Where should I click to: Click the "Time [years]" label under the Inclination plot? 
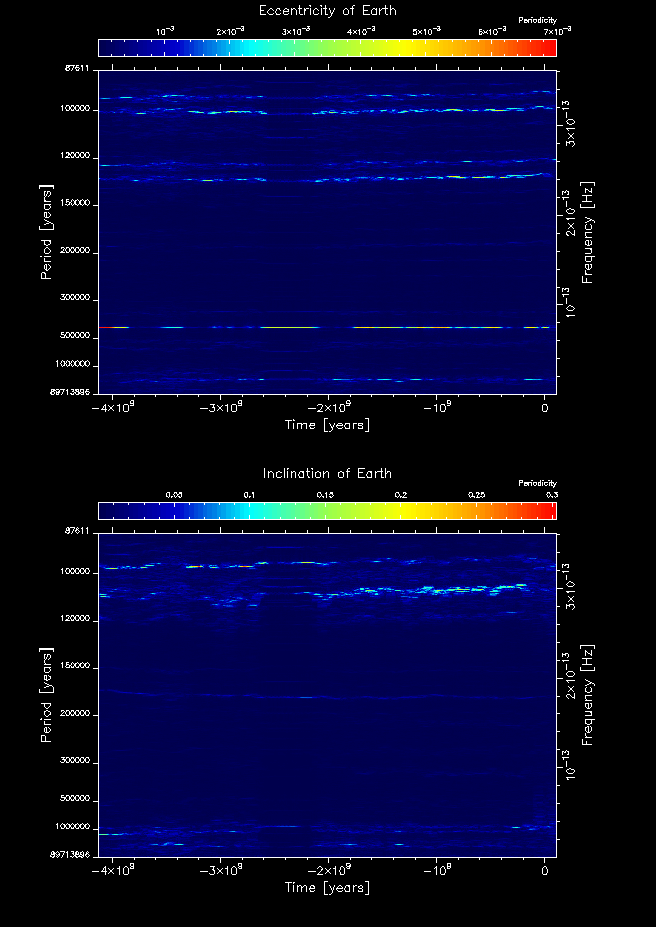pyautogui.click(x=327, y=887)
